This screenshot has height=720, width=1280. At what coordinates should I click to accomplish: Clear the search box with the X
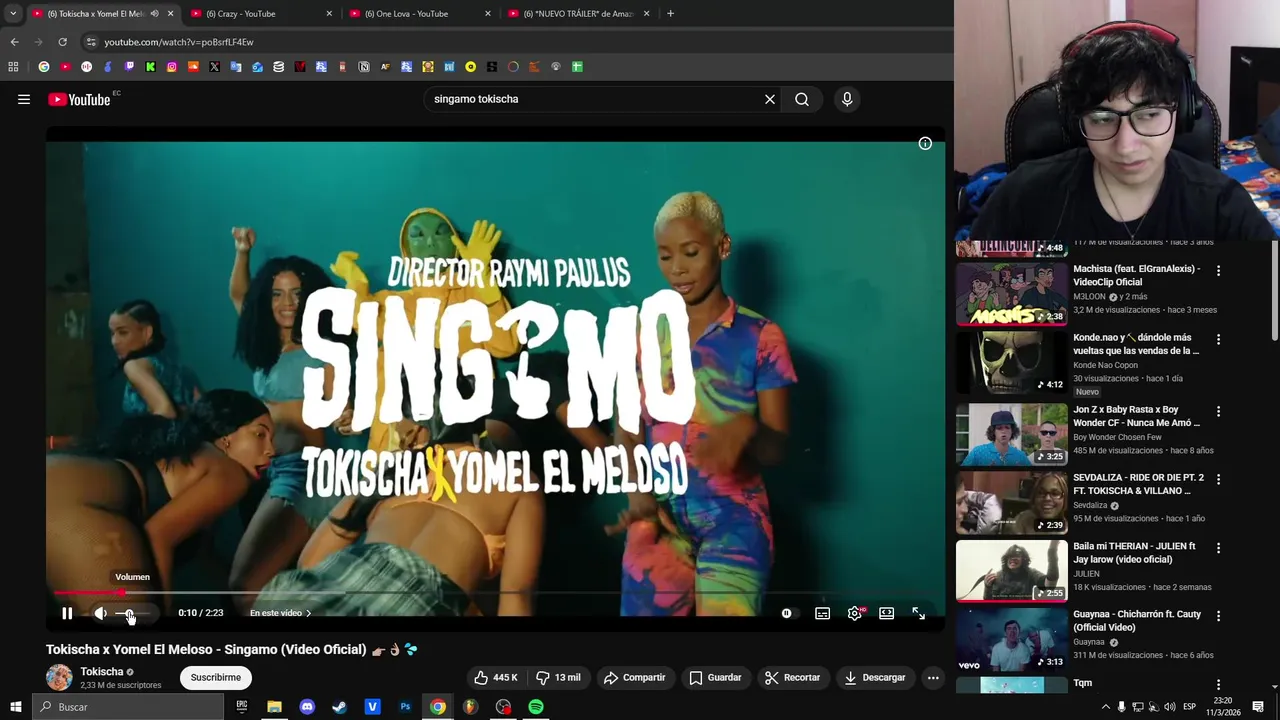(770, 99)
